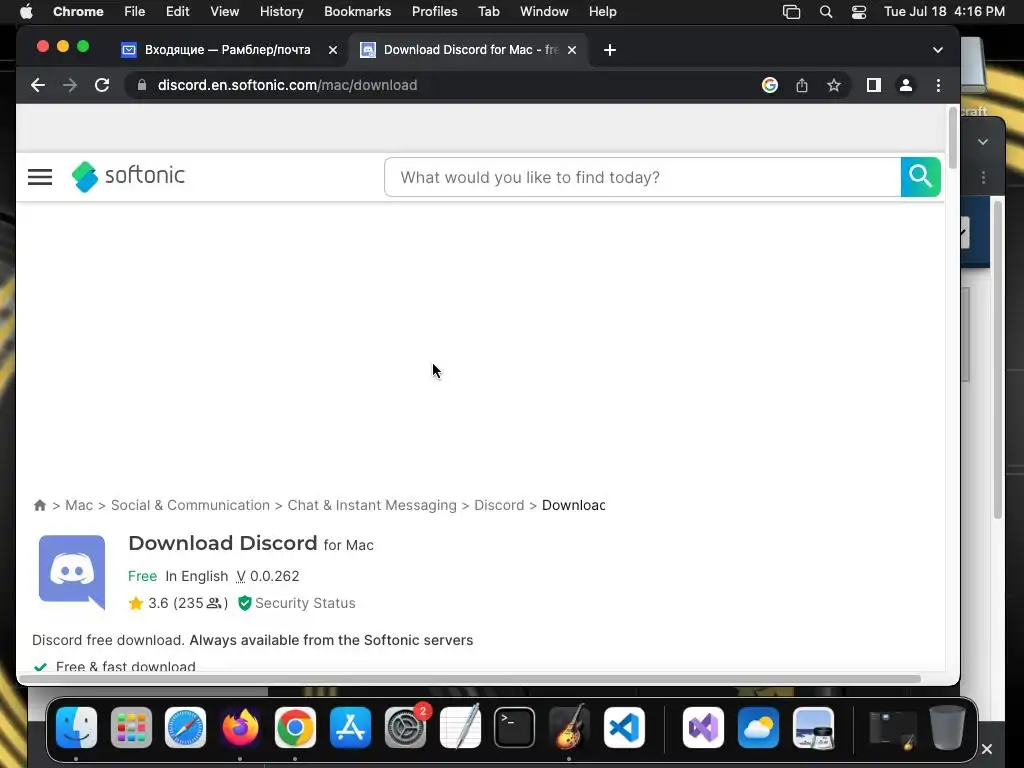Viewport: 1024px width, 768px height.
Task: Launch Safari from Dock
Action: pyautogui.click(x=185, y=727)
